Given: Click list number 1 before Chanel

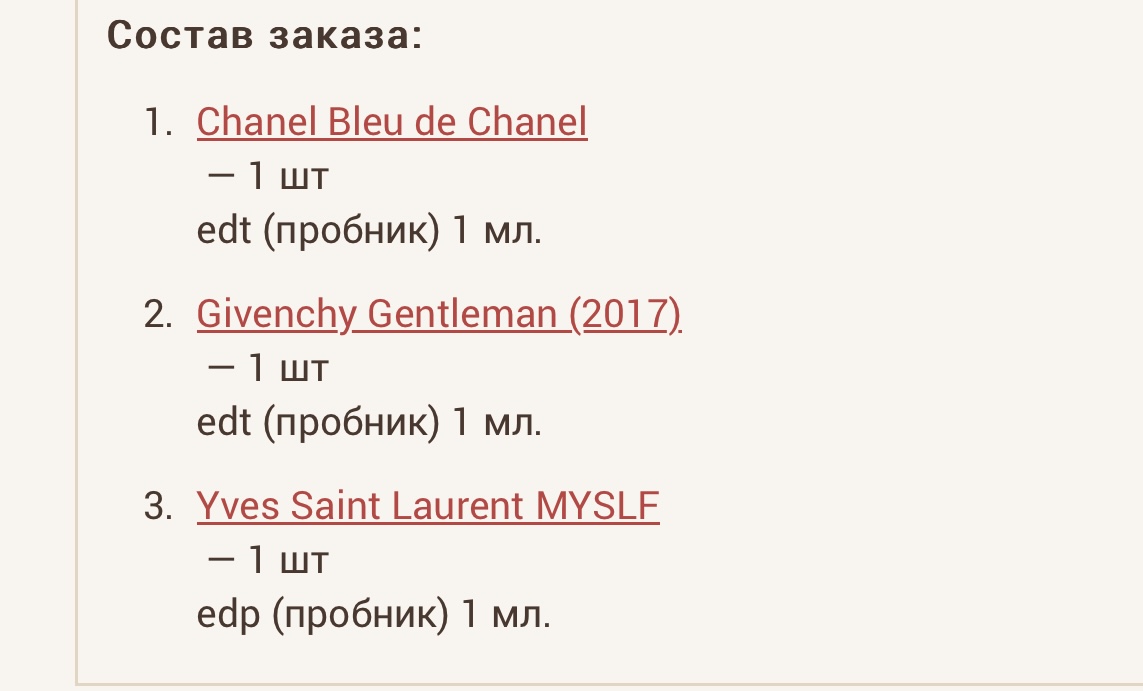Looking at the screenshot, I should point(159,123).
